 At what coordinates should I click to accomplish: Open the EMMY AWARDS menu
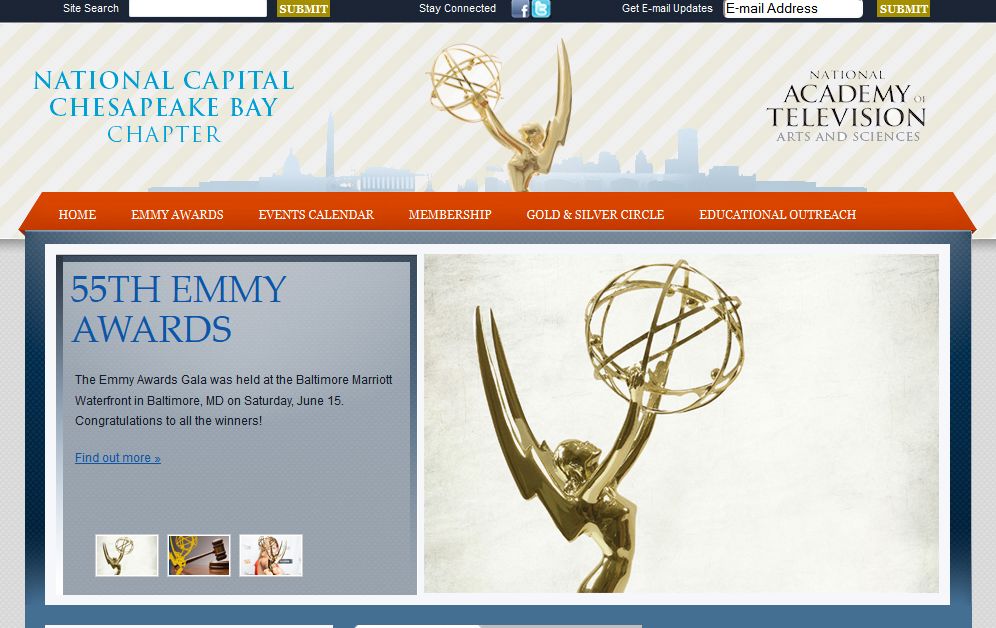point(177,215)
